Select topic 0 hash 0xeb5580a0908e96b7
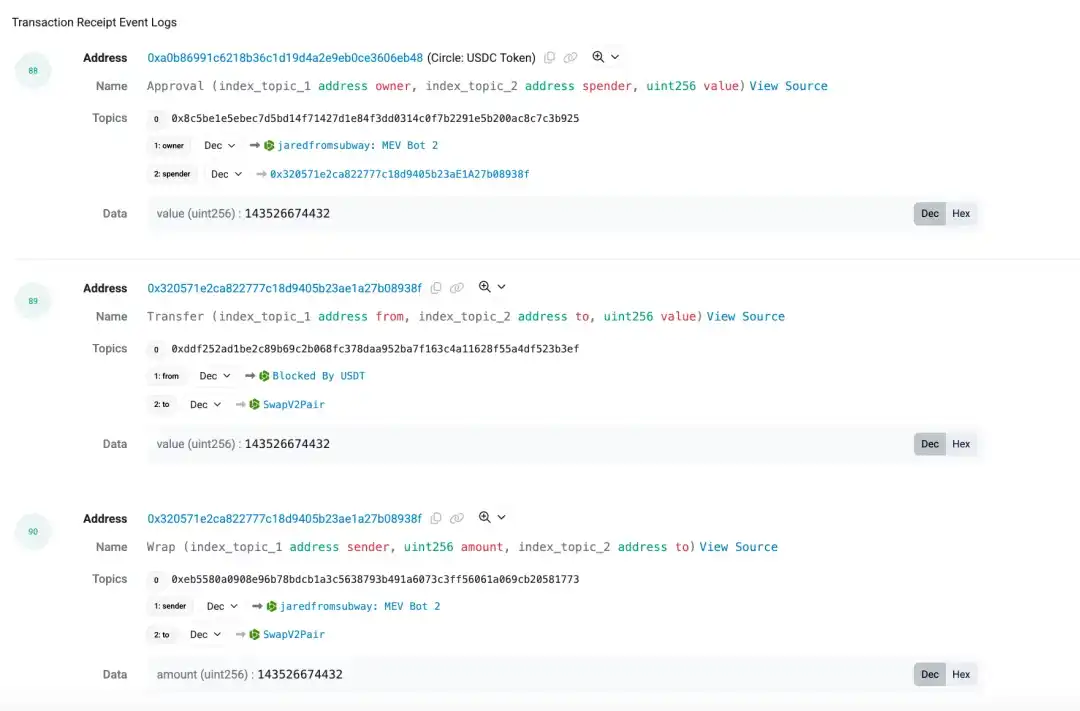Screen dimensions: 1080x711 (x=375, y=579)
